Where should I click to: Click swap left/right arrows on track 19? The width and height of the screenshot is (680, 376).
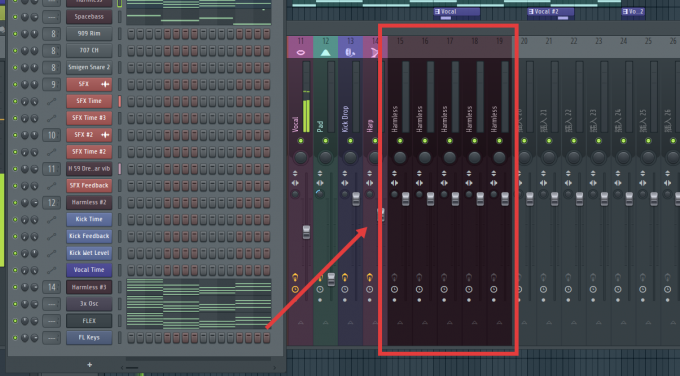point(494,183)
